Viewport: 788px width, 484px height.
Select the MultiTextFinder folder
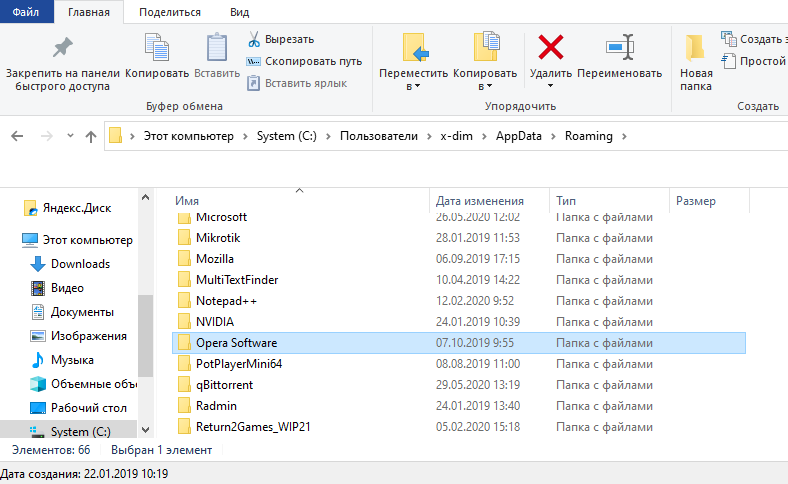tap(459, 280)
